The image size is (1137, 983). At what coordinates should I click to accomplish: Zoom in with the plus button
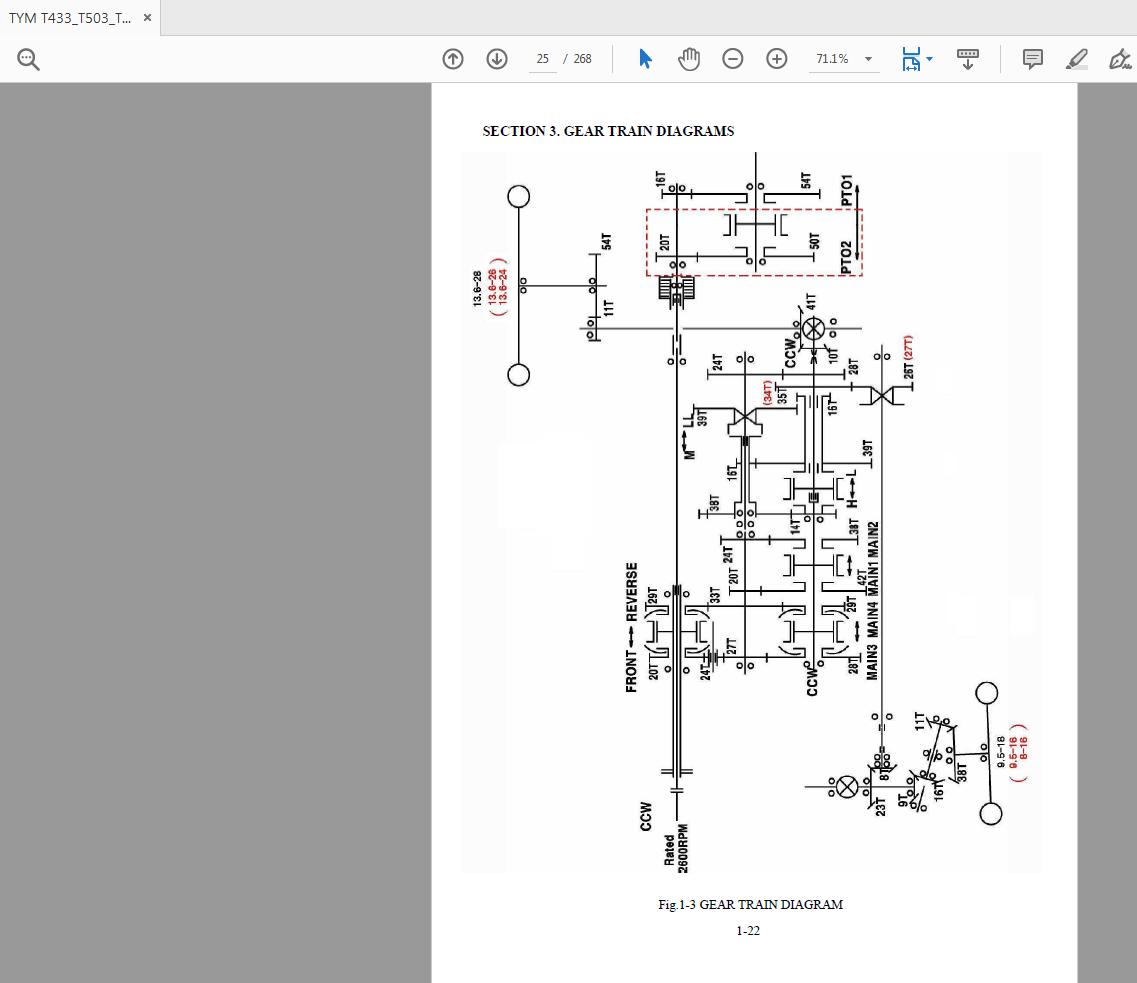coord(777,59)
